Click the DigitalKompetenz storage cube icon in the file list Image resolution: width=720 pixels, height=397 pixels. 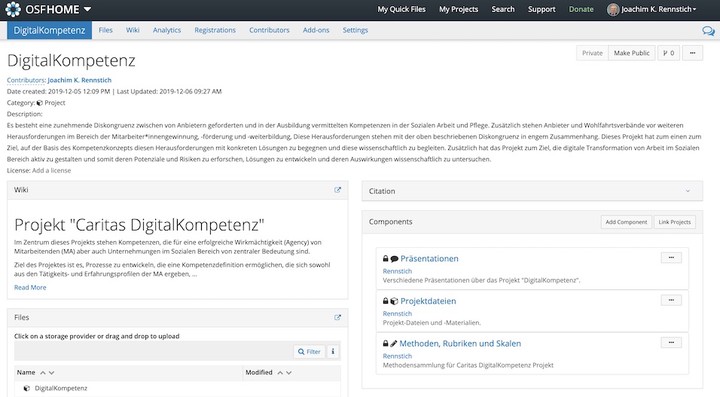[x=27, y=388]
